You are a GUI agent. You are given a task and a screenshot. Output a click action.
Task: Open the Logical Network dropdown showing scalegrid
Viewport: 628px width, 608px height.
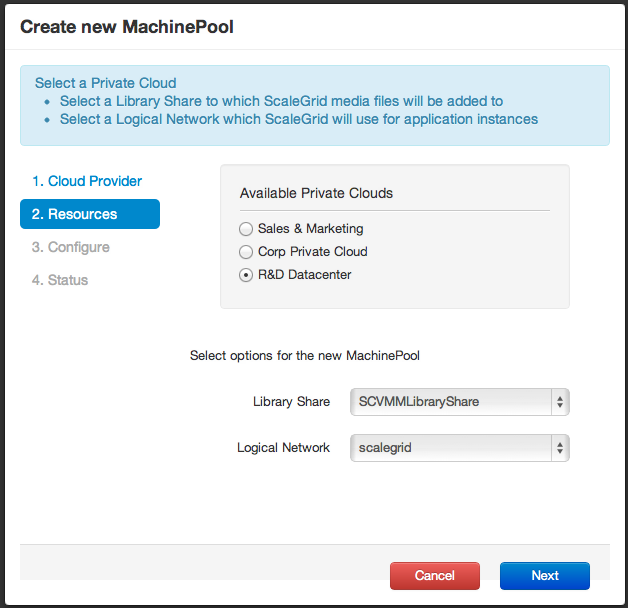[450, 448]
